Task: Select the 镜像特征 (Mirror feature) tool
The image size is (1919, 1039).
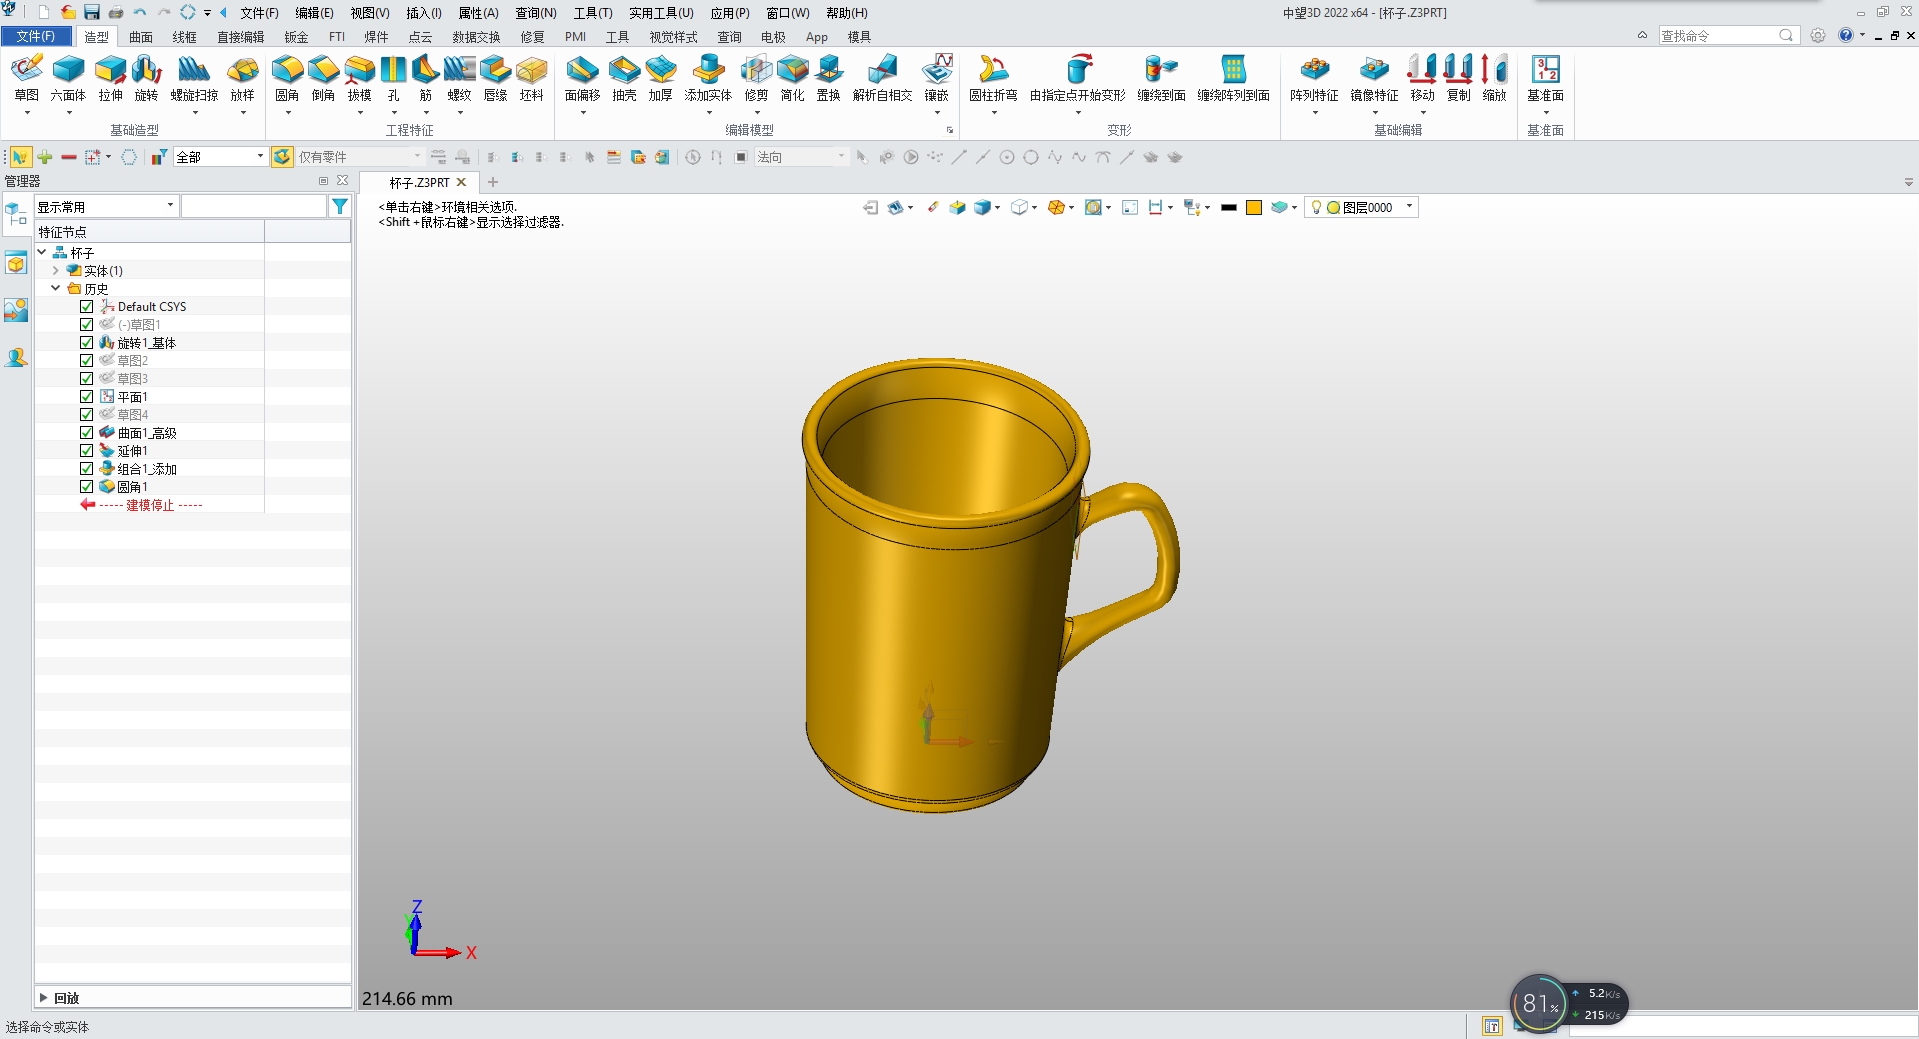Action: (1374, 80)
